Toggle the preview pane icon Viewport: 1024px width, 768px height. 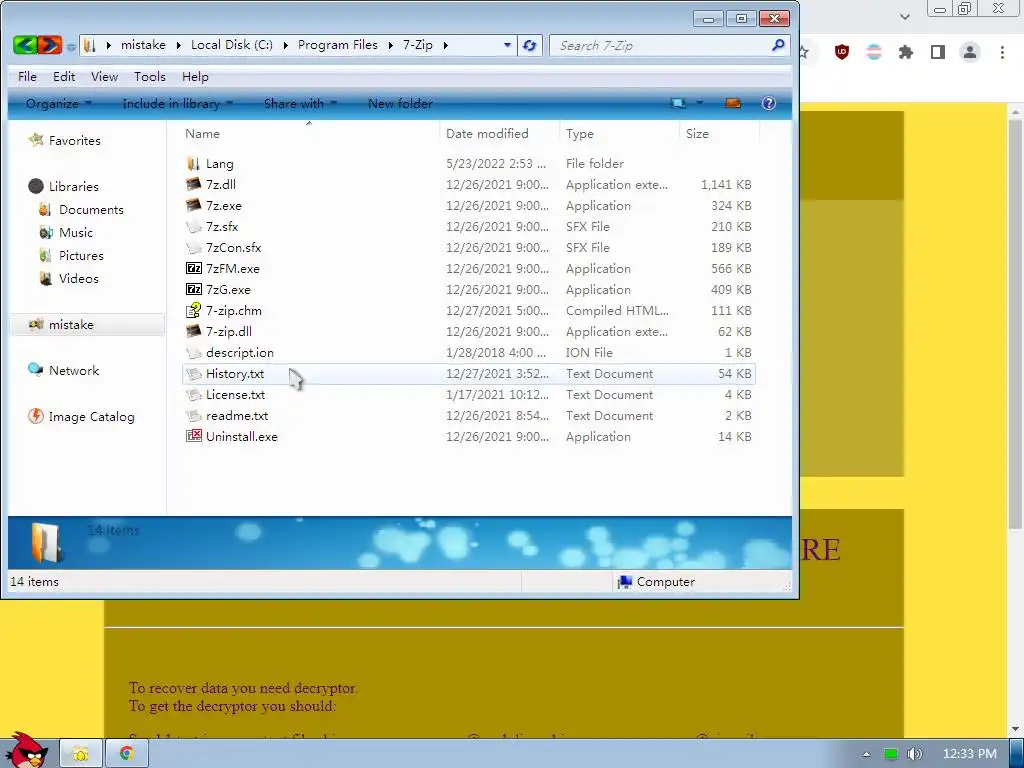[733, 103]
